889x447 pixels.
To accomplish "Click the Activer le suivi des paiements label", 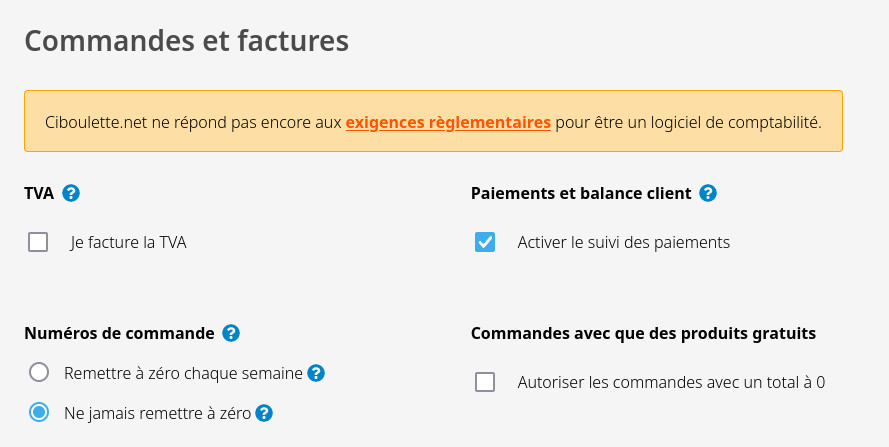I will pyautogui.click(x=623, y=242).
